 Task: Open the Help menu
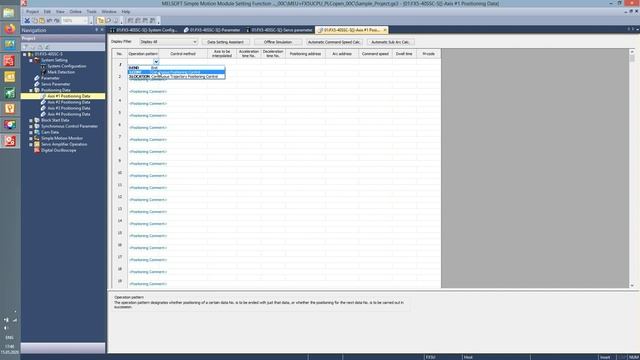click(126, 12)
